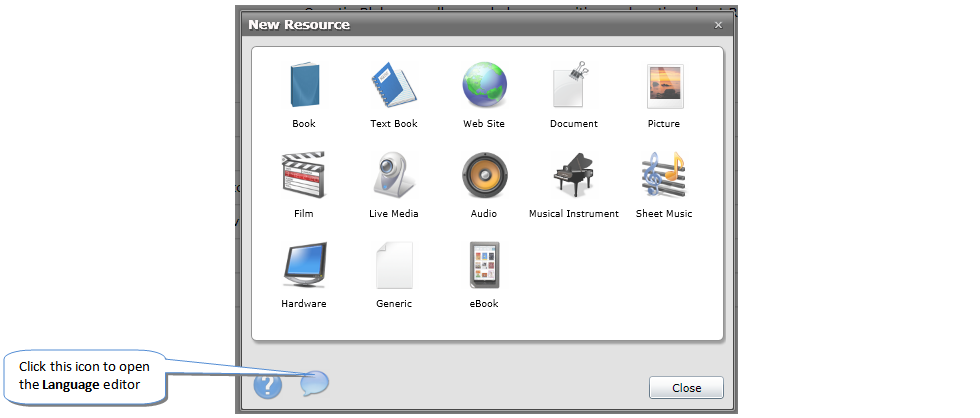Open help with the question mark icon
This screenshot has width=980, height=418.
(x=268, y=385)
